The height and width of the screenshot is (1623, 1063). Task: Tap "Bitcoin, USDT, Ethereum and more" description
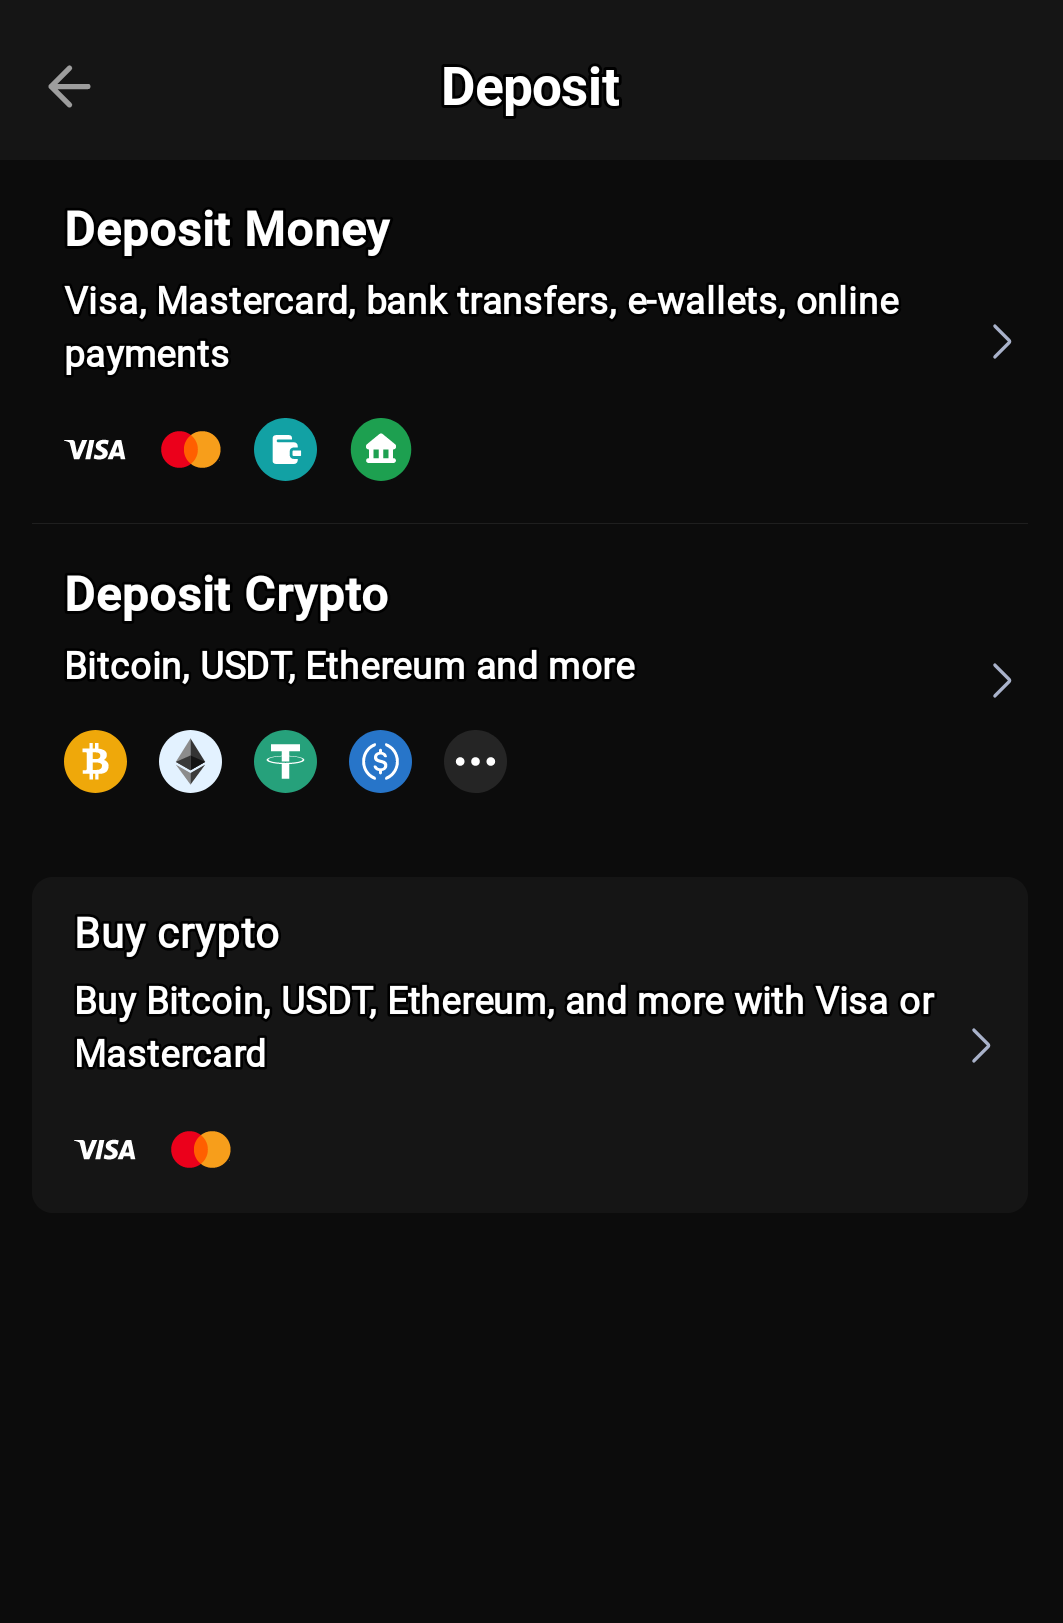click(x=350, y=666)
